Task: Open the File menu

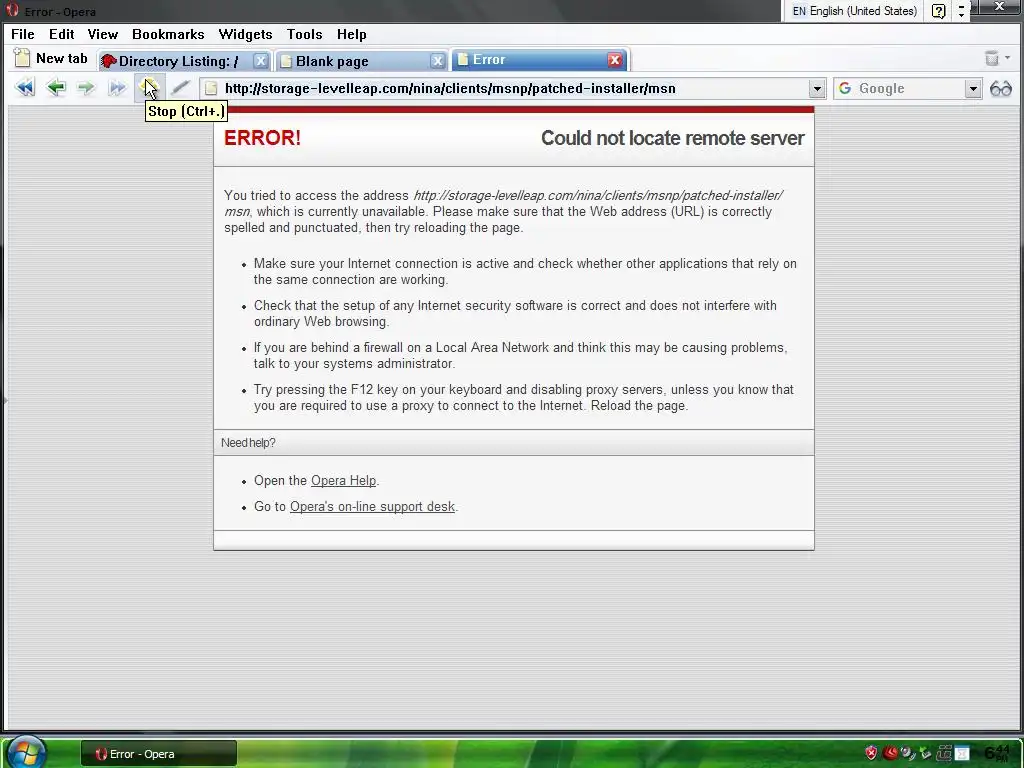Action: click(23, 34)
